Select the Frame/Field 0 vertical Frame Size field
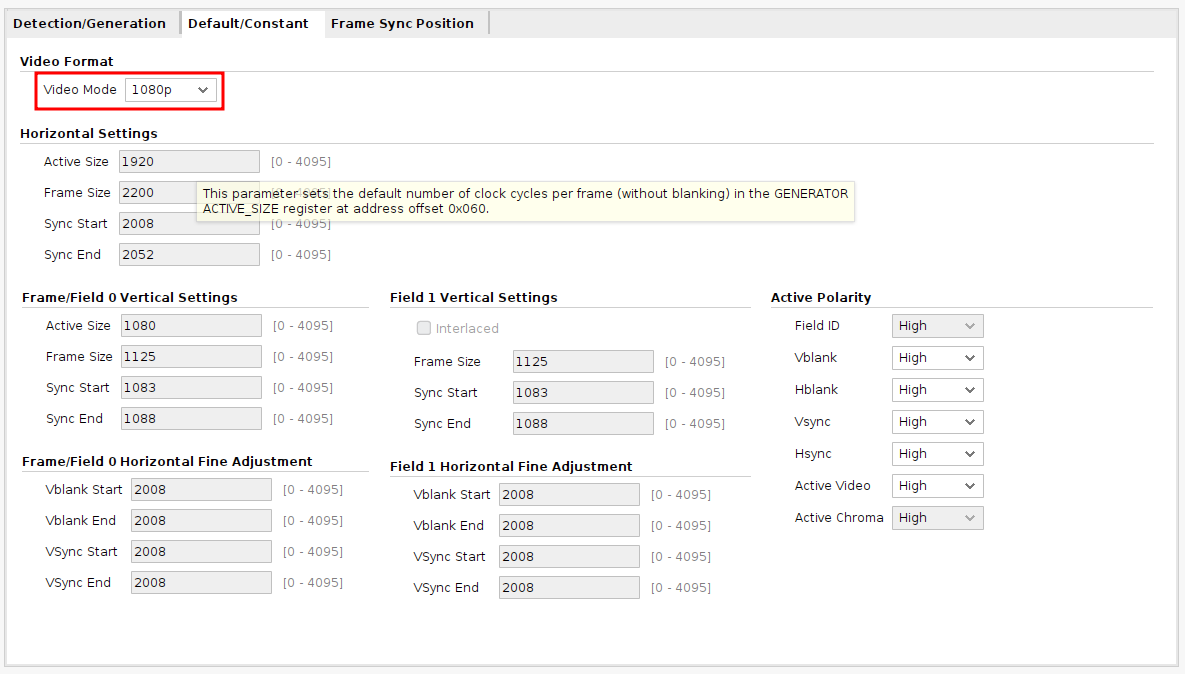The width and height of the screenshot is (1185, 674). (191, 357)
